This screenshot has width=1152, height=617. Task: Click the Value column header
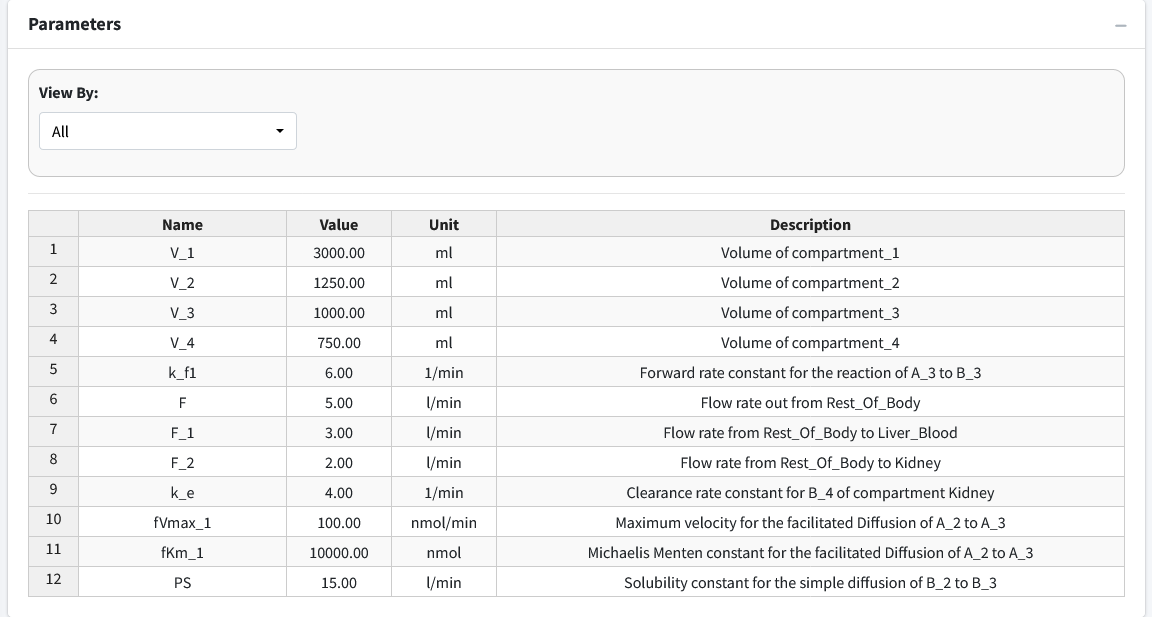[x=339, y=224]
